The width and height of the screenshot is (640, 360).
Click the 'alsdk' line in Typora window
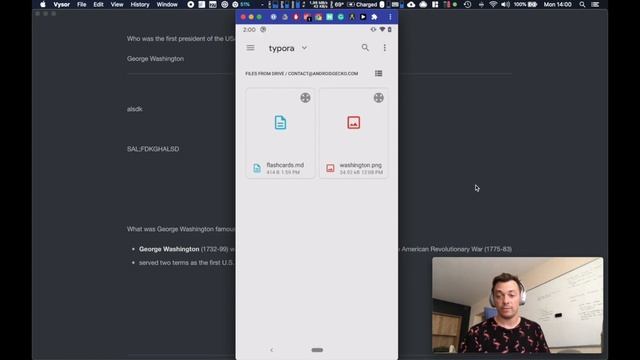point(134,109)
